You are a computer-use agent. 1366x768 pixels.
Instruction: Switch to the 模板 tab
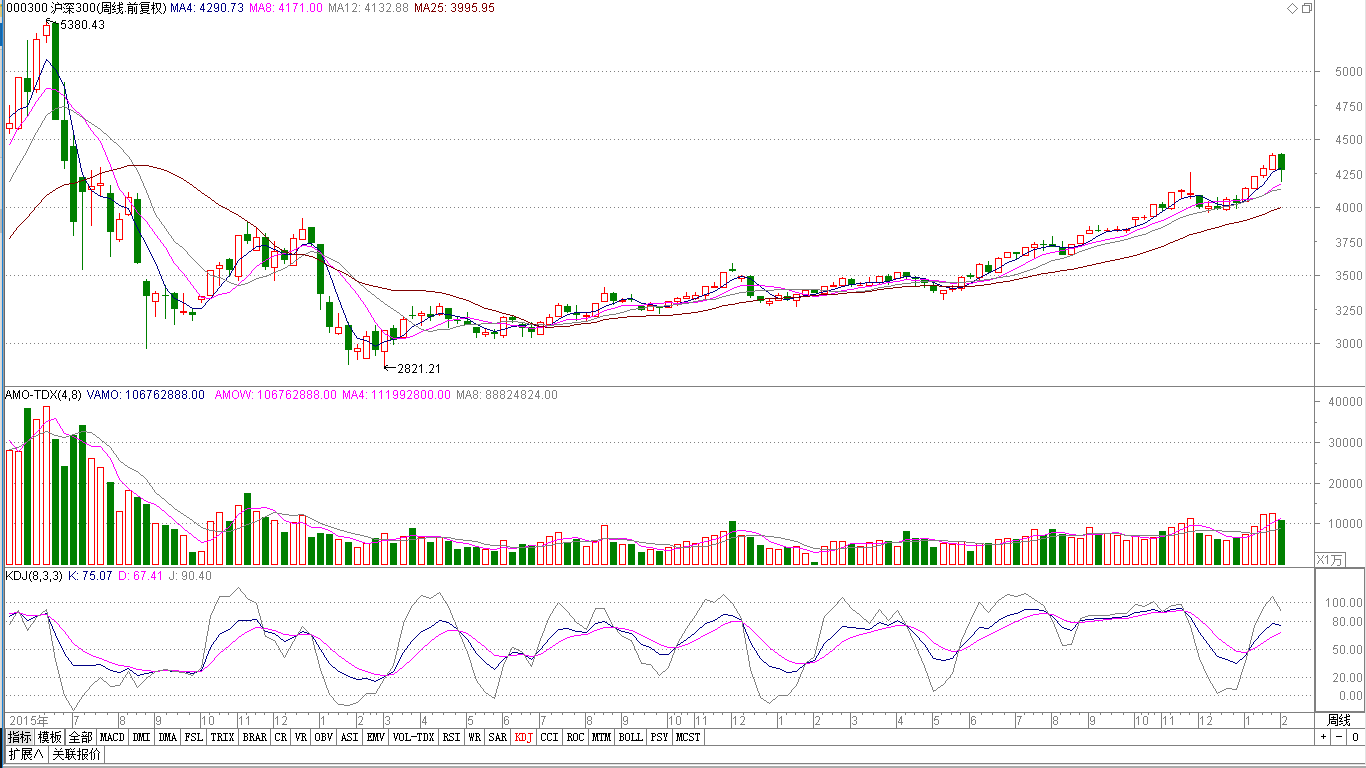(x=50, y=737)
